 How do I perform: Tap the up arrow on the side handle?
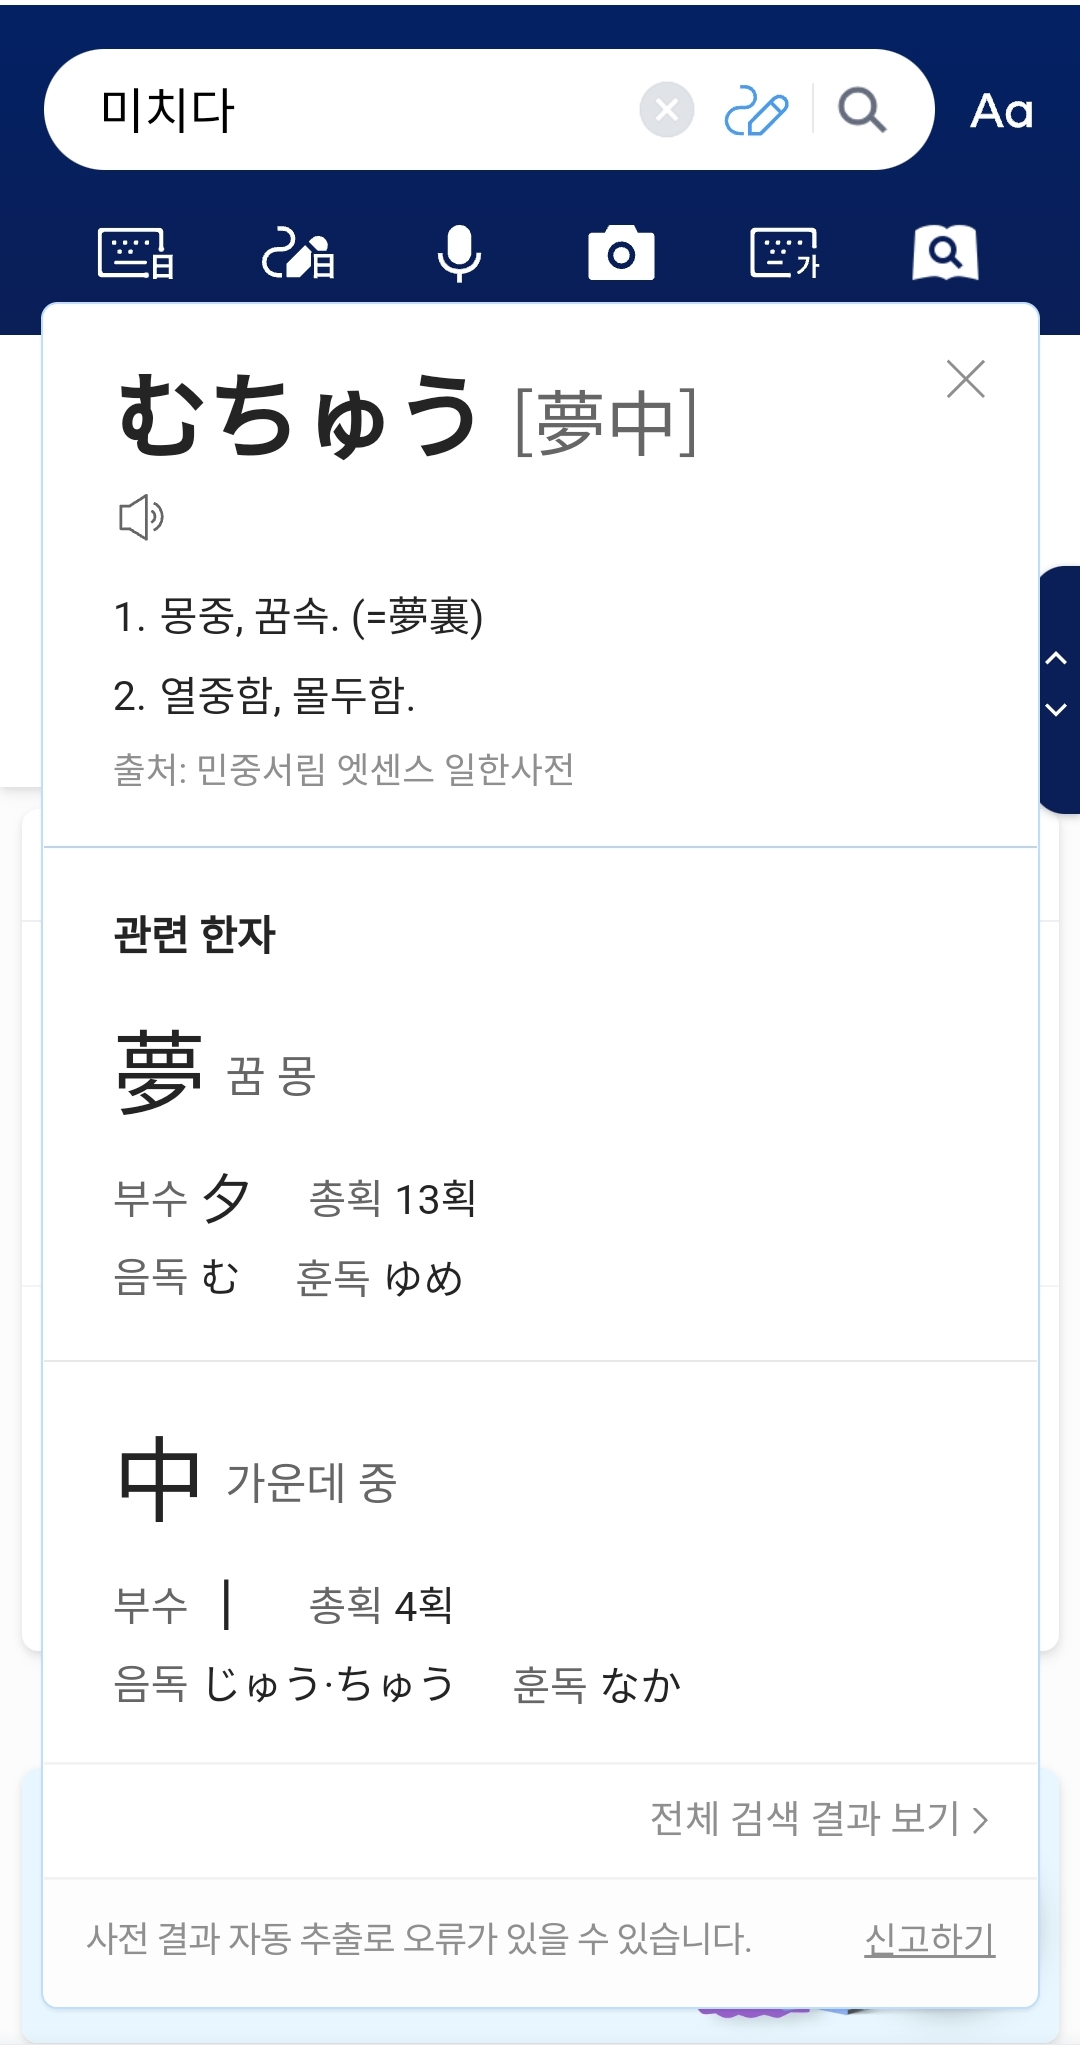pyautogui.click(x=1056, y=659)
